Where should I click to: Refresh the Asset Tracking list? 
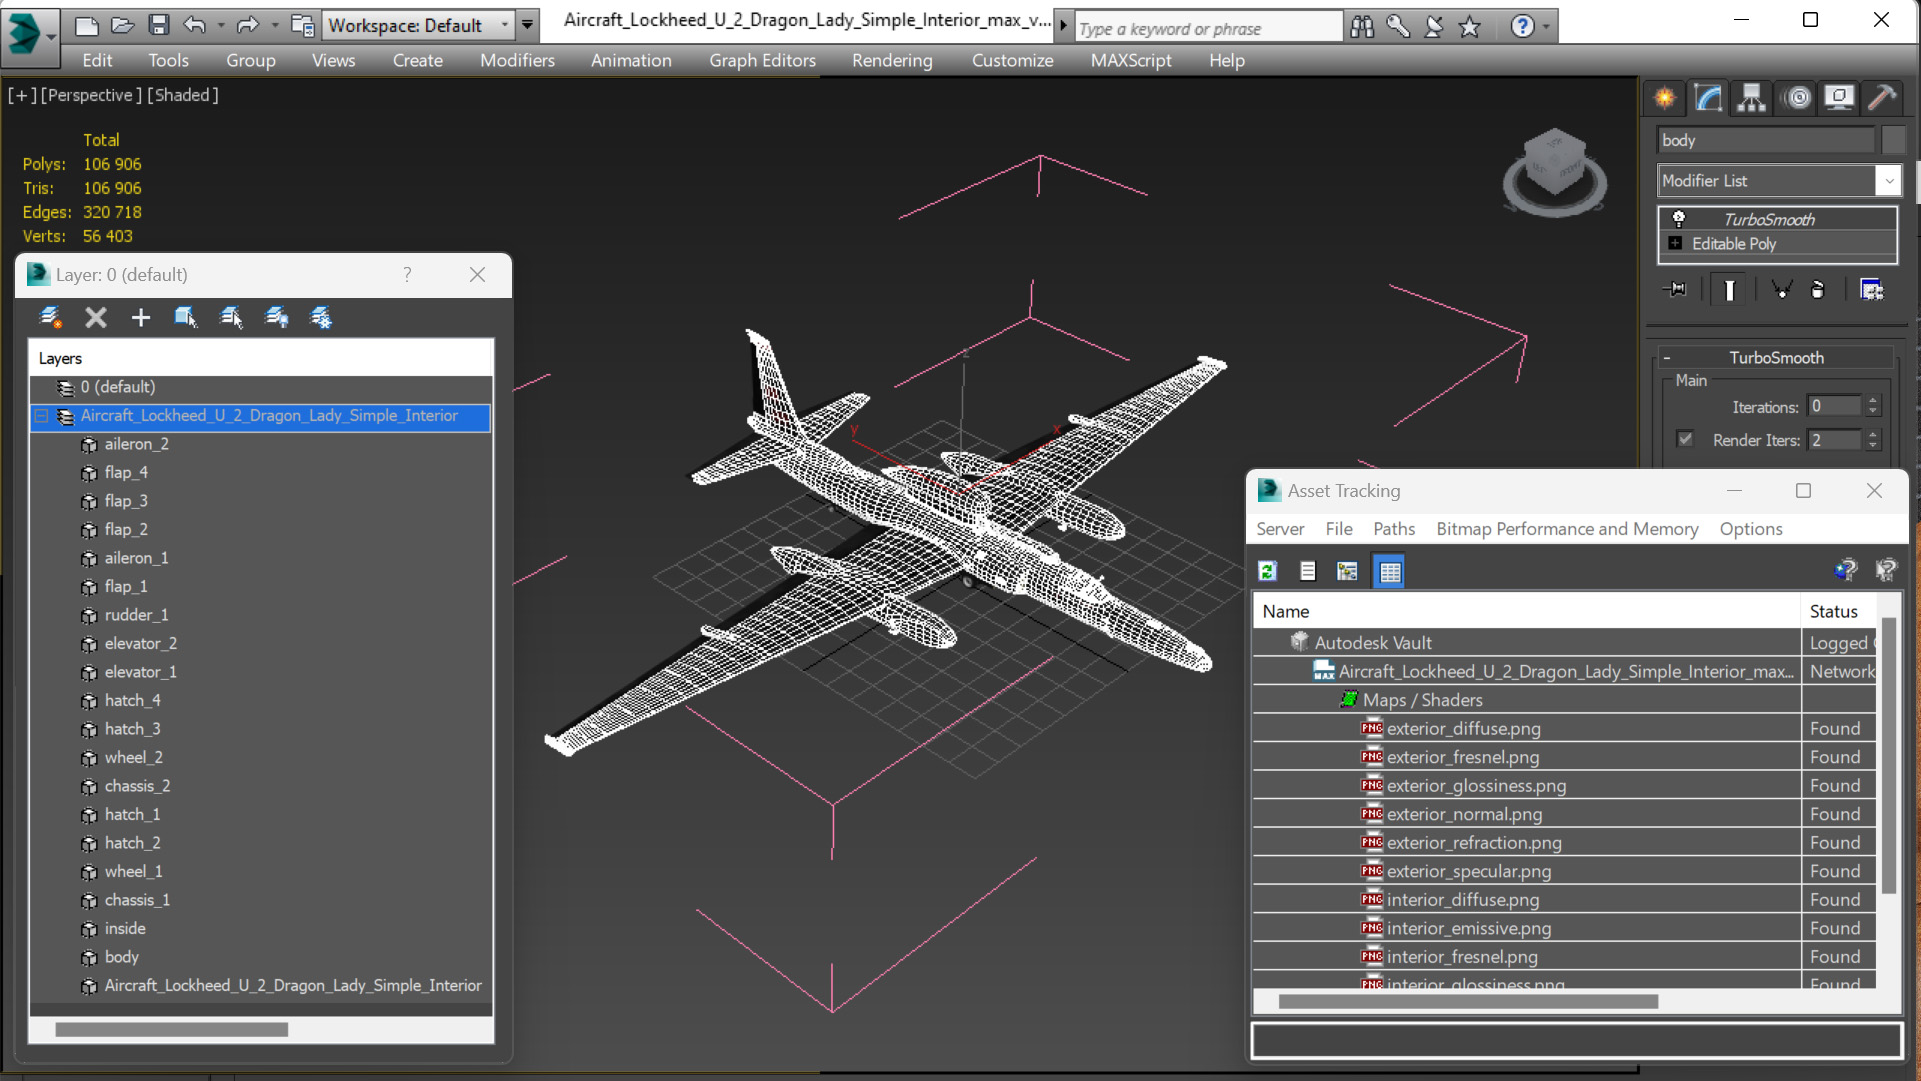point(1268,571)
